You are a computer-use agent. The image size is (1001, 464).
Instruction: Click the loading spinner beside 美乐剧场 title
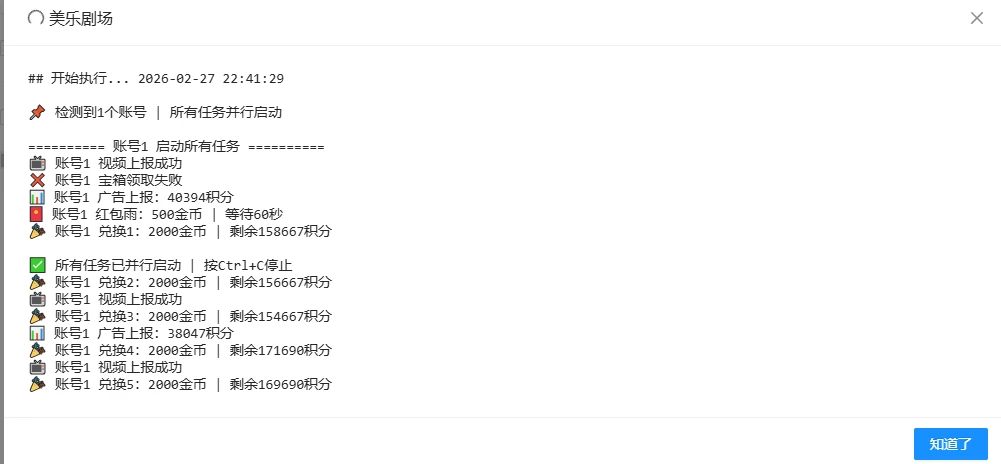pos(36,18)
